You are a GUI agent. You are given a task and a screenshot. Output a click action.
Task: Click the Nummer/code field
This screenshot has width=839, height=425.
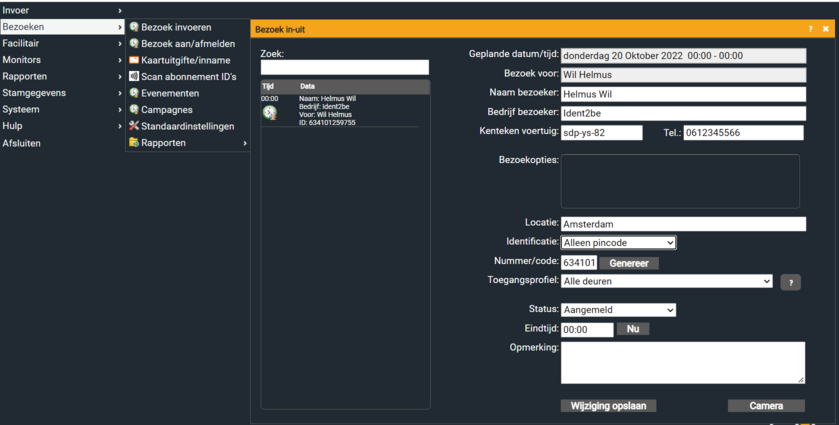click(579, 263)
